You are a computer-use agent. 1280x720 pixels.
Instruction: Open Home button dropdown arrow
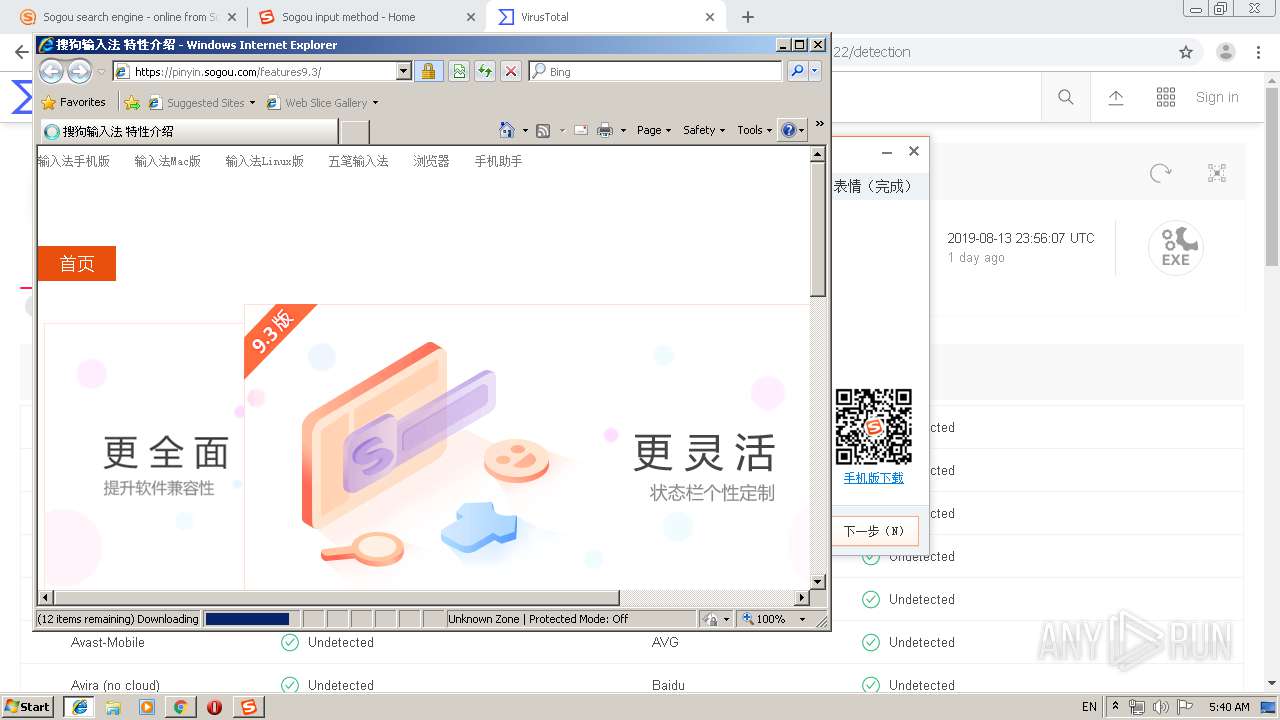pyautogui.click(x=525, y=130)
